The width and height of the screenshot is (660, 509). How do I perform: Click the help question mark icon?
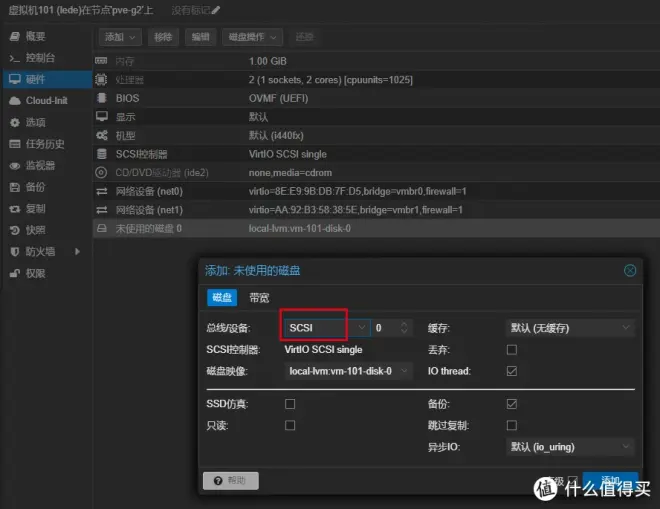[x=218, y=481]
